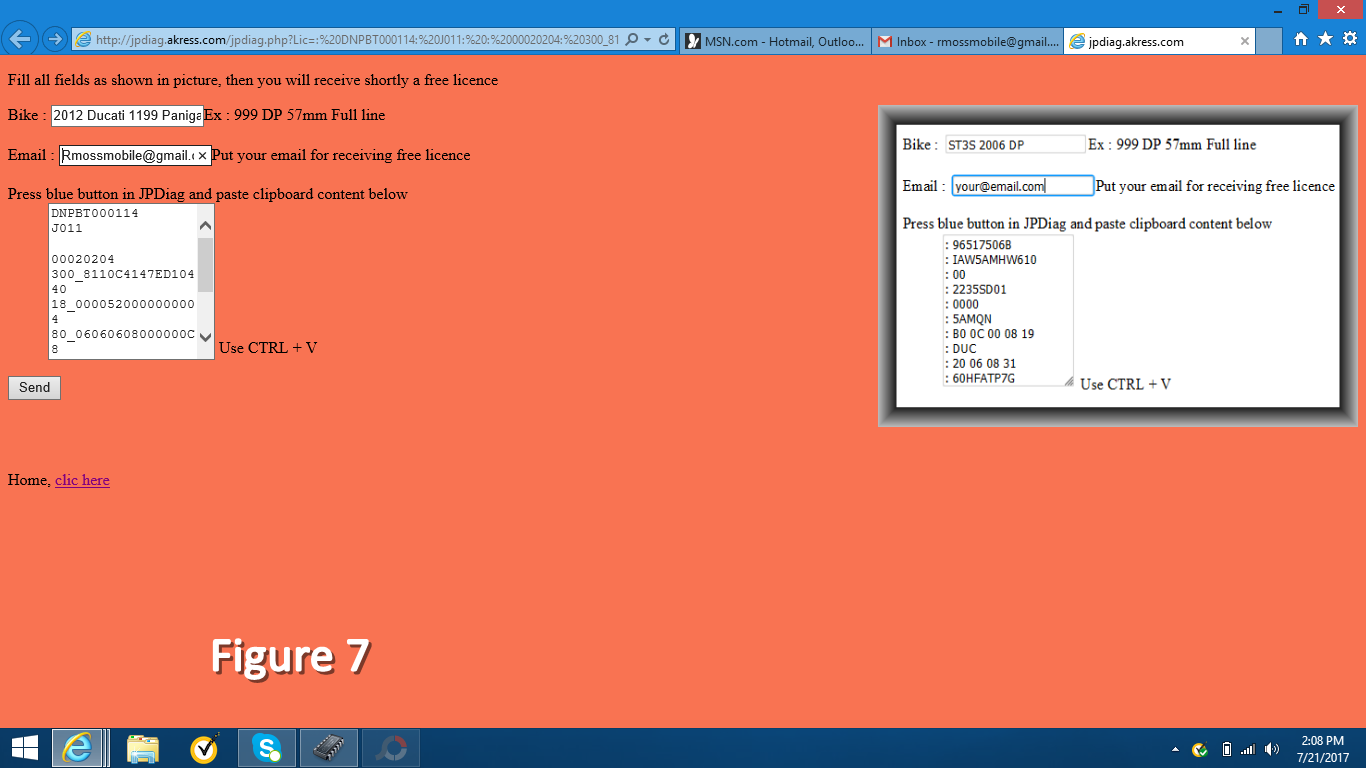Launch File Explorer from the taskbar
1366x768 pixels.
[x=143, y=748]
